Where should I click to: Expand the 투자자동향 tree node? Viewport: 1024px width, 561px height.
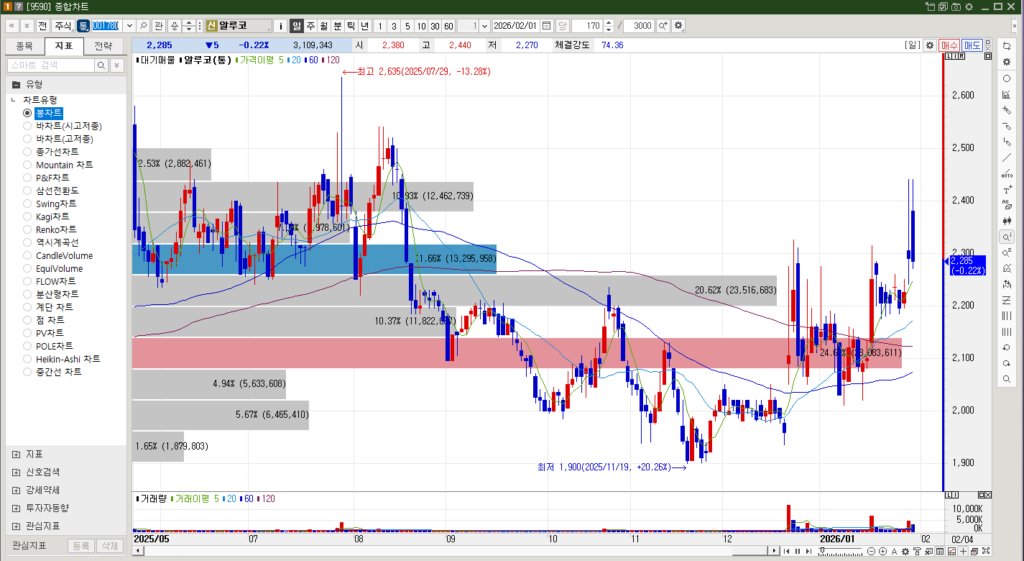click(16, 508)
